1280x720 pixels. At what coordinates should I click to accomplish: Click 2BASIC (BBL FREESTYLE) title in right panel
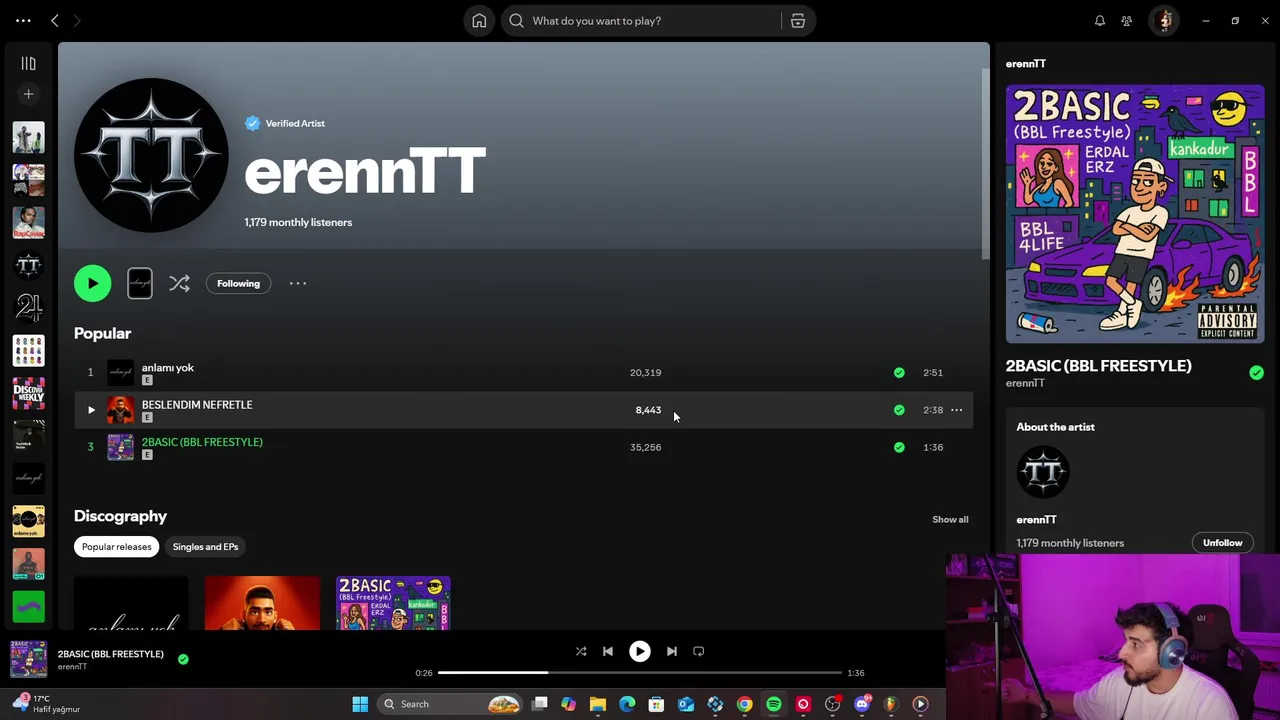(1098, 366)
